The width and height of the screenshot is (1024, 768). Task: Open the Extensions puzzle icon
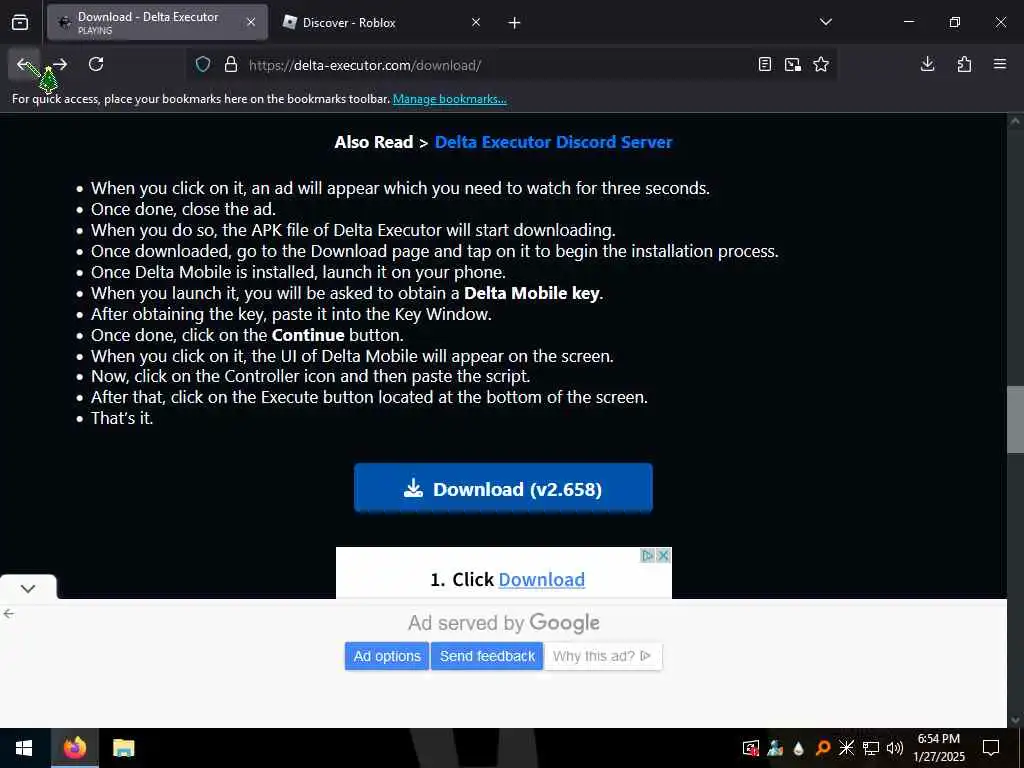(x=964, y=64)
